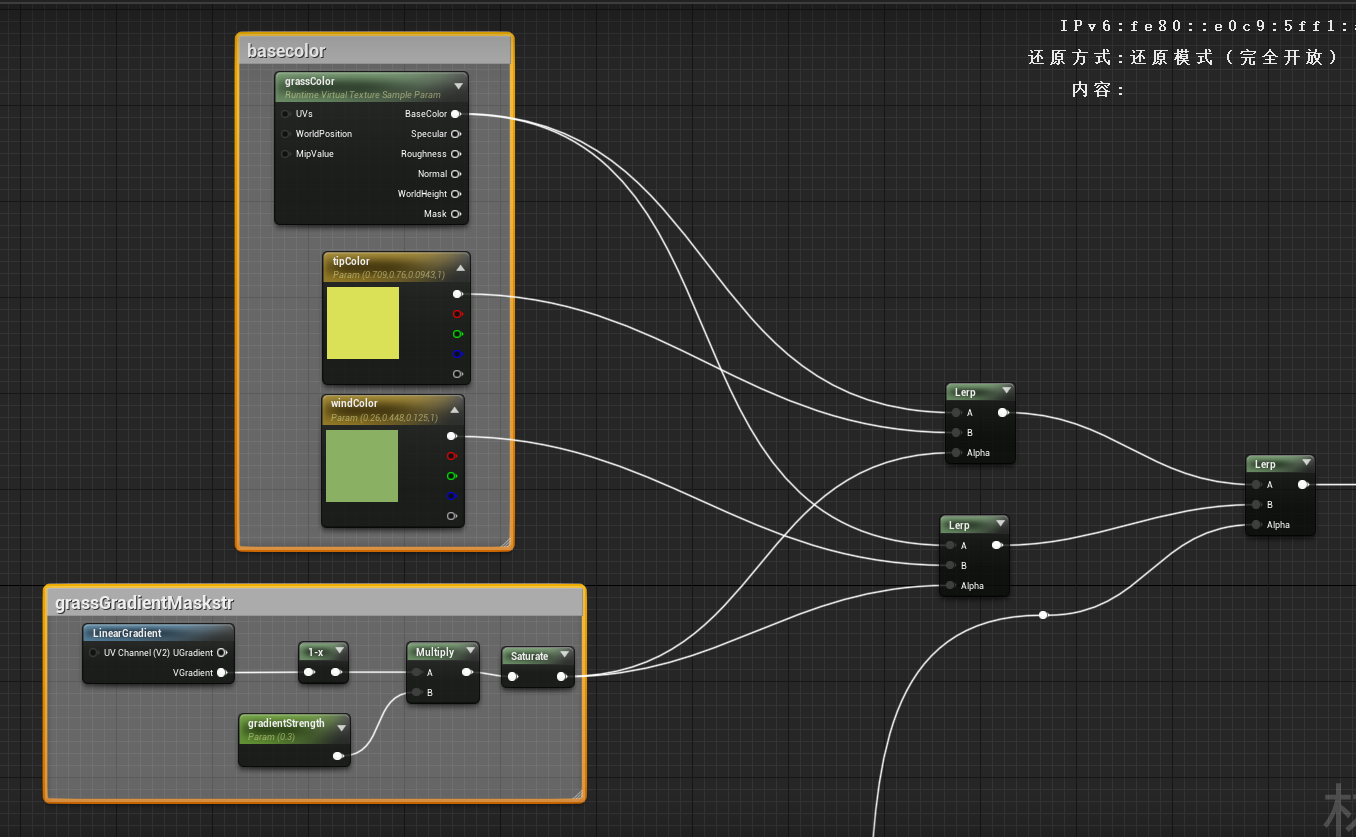Click LinearGradient UGradient output pin
The height and width of the screenshot is (837, 1356).
coord(221,653)
